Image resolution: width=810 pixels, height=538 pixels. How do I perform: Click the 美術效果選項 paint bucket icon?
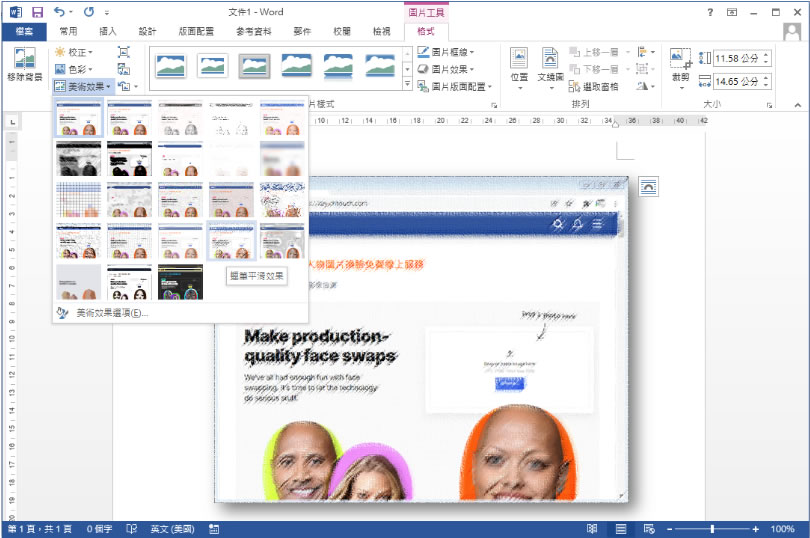coord(62,313)
